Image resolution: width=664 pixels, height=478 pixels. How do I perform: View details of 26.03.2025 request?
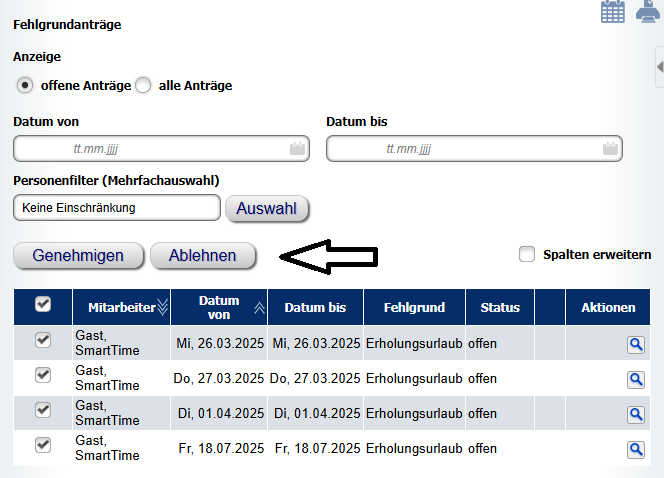point(636,345)
